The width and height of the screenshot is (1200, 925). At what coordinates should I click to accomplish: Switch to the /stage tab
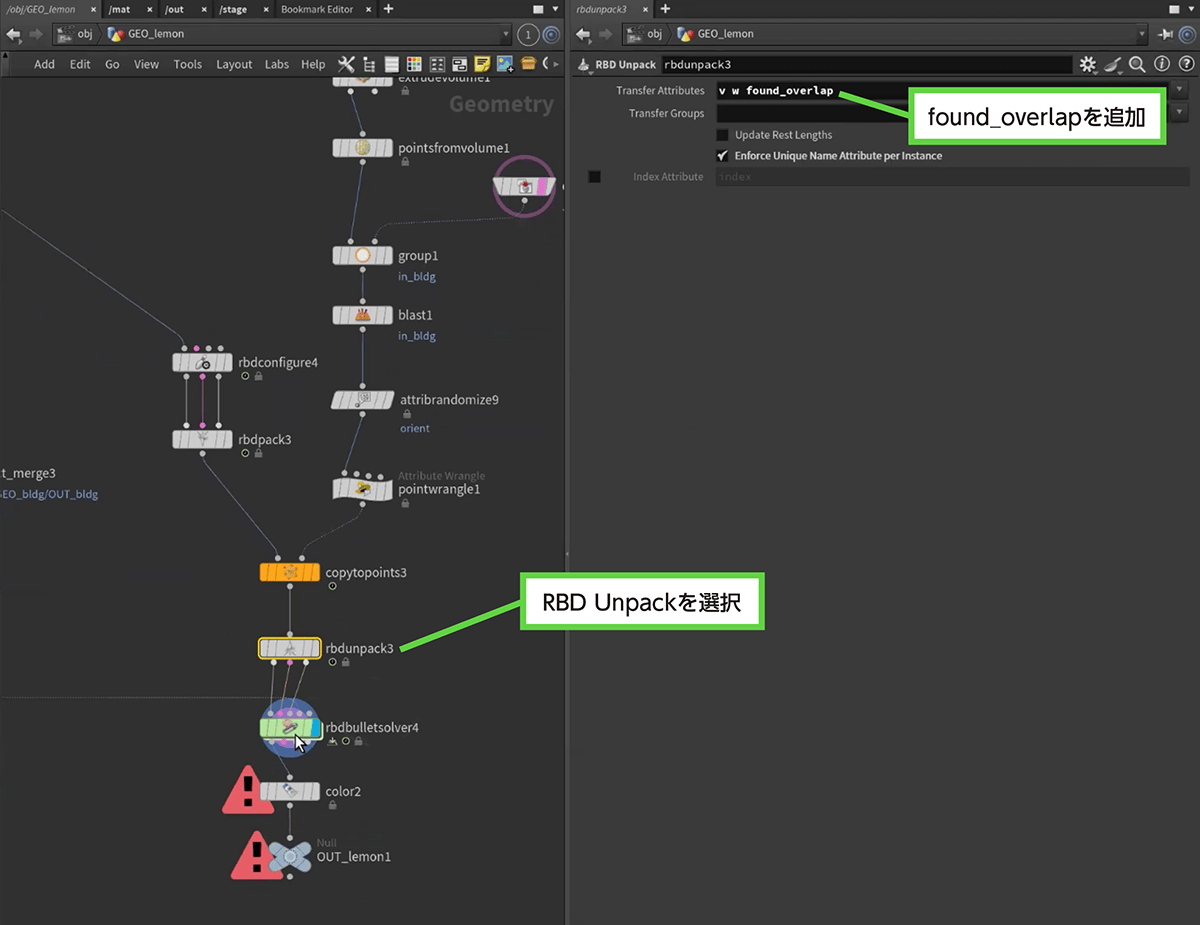tap(233, 9)
